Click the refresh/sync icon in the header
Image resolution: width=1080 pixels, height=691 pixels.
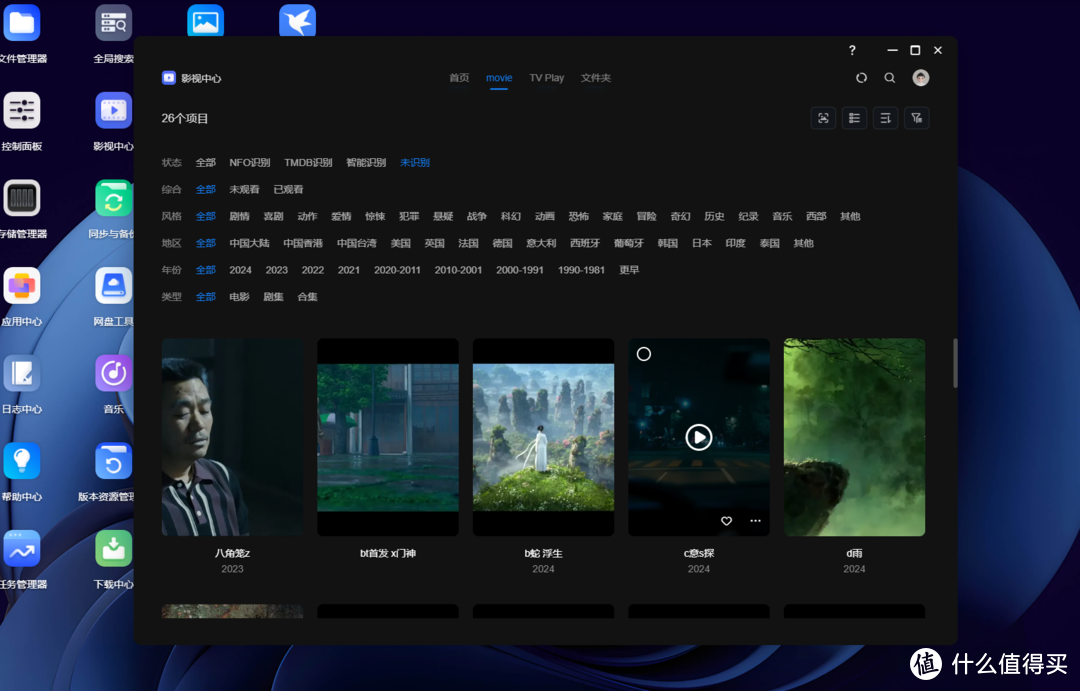pos(861,78)
